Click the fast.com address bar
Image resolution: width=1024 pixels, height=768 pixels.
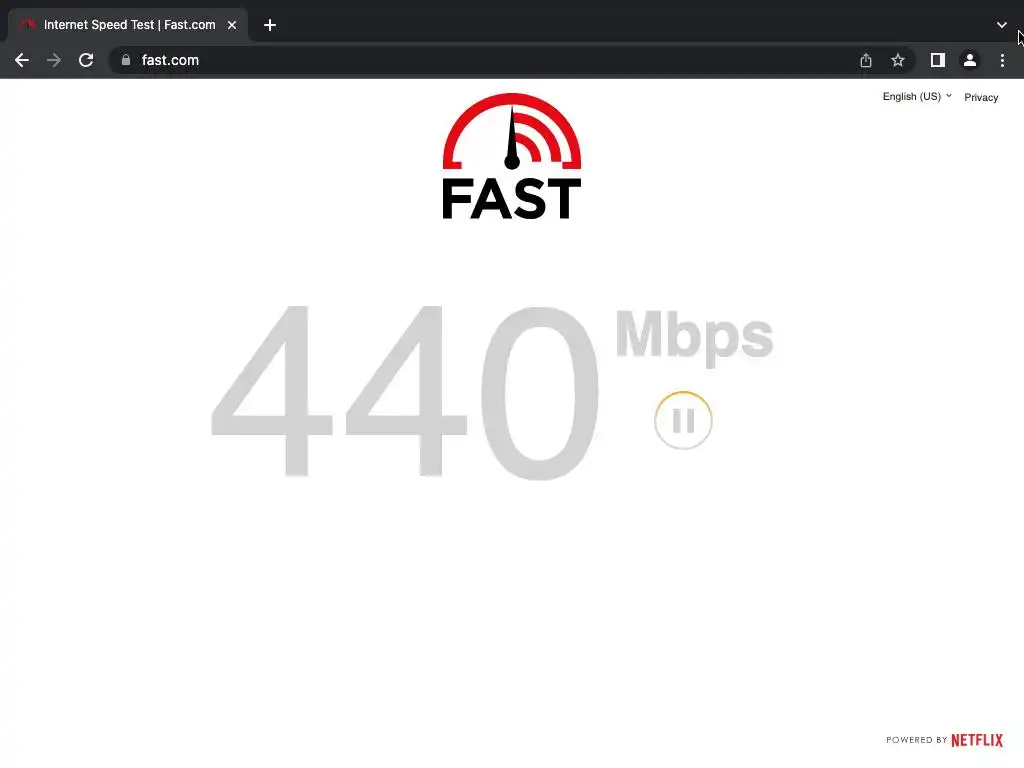(x=483, y=60)
